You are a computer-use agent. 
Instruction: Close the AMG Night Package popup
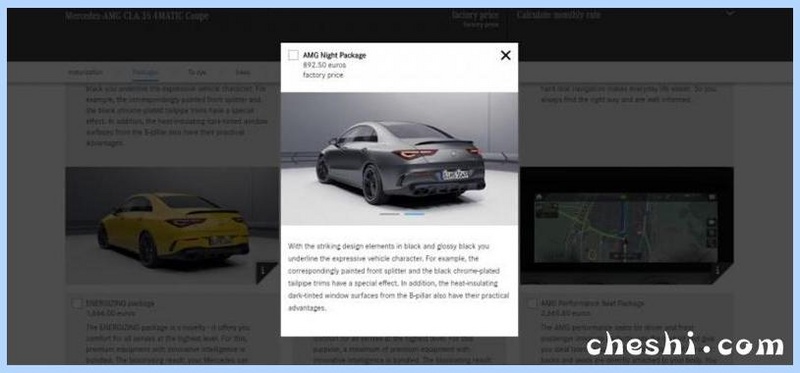[506, 55]
